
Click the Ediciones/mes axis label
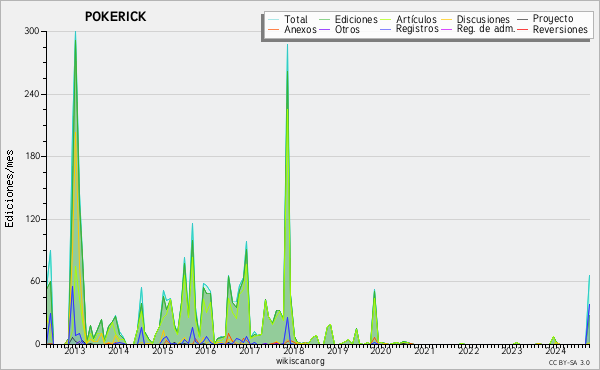tap(9, 189)
